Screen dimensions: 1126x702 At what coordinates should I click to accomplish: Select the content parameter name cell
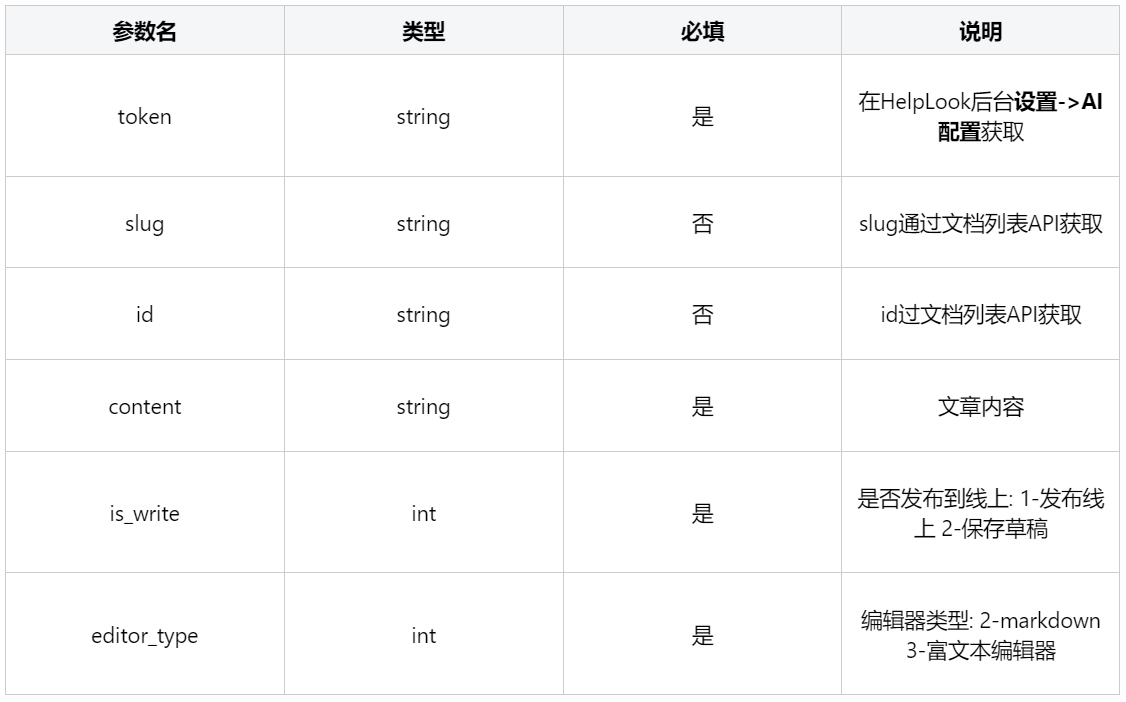click(144, 407)
